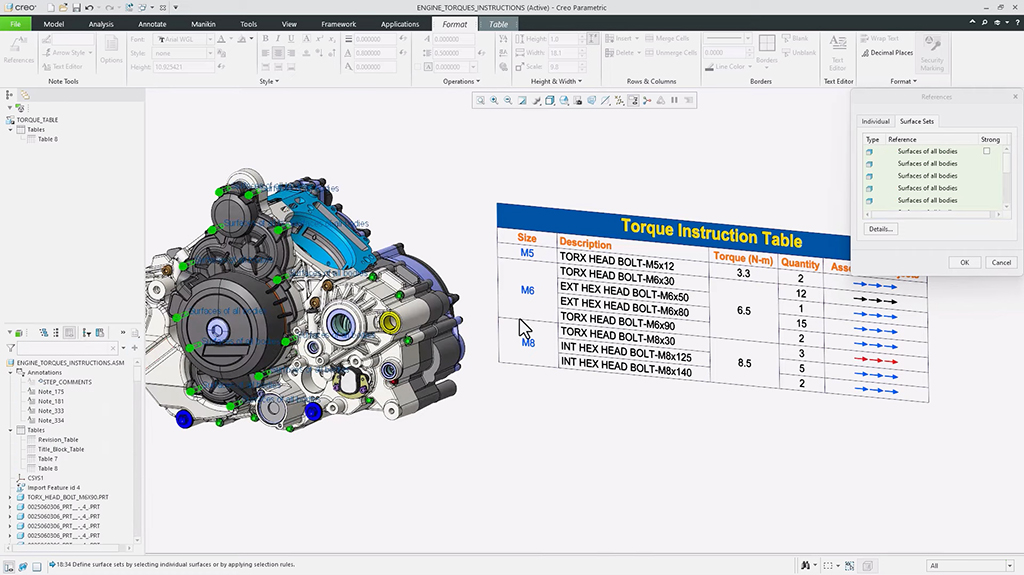1024x575 pixels.
Task: Open file using the folder icon
Action: 63,7
